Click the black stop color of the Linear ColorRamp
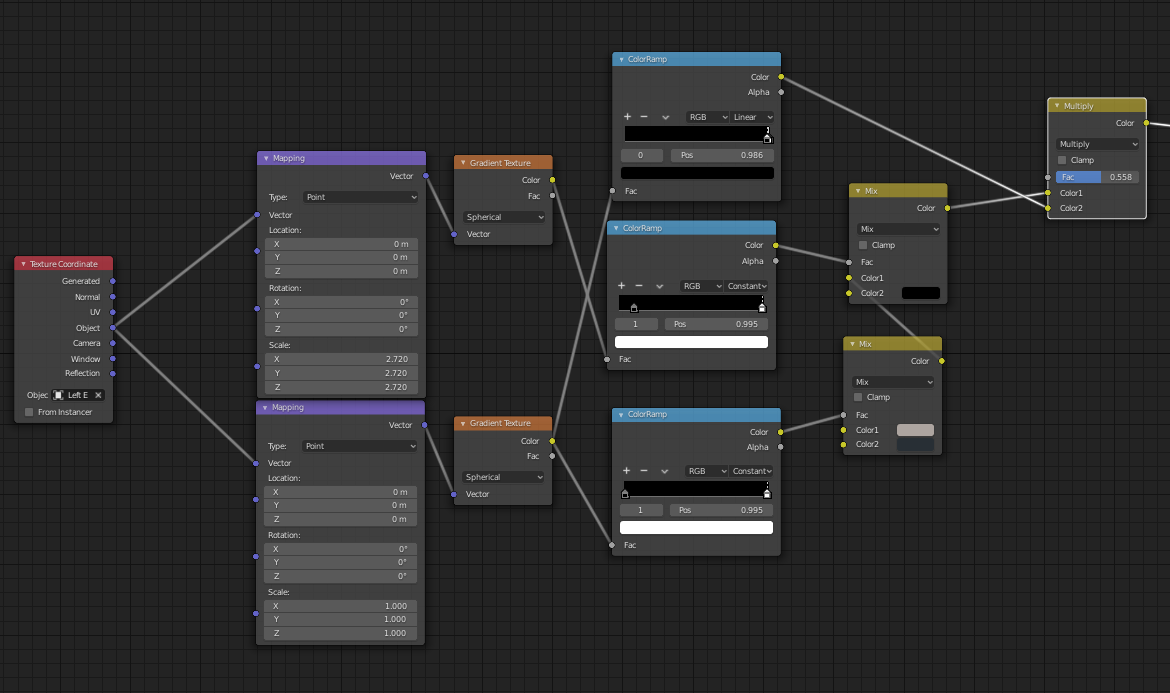1170x693 pixels. (697, 173)
